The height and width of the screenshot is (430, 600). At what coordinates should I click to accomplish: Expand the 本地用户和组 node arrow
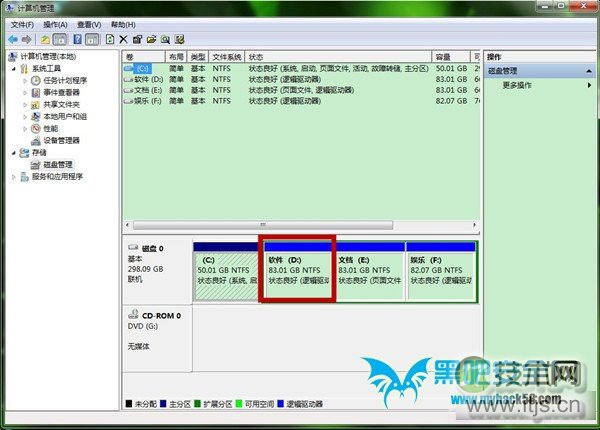[25, 117]
